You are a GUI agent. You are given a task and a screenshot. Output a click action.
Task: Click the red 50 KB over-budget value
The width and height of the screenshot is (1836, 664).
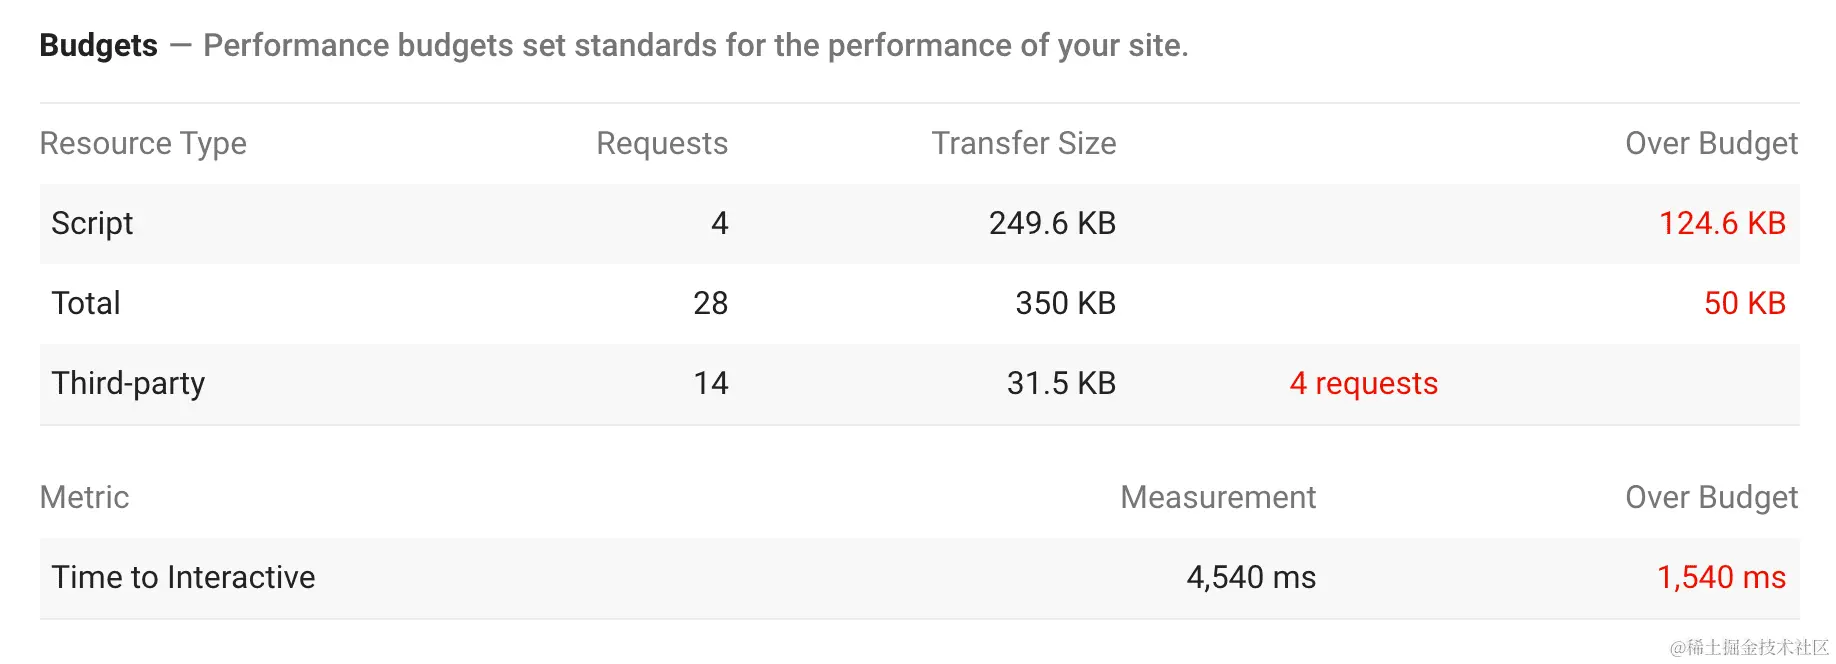tap(1744, 304)
